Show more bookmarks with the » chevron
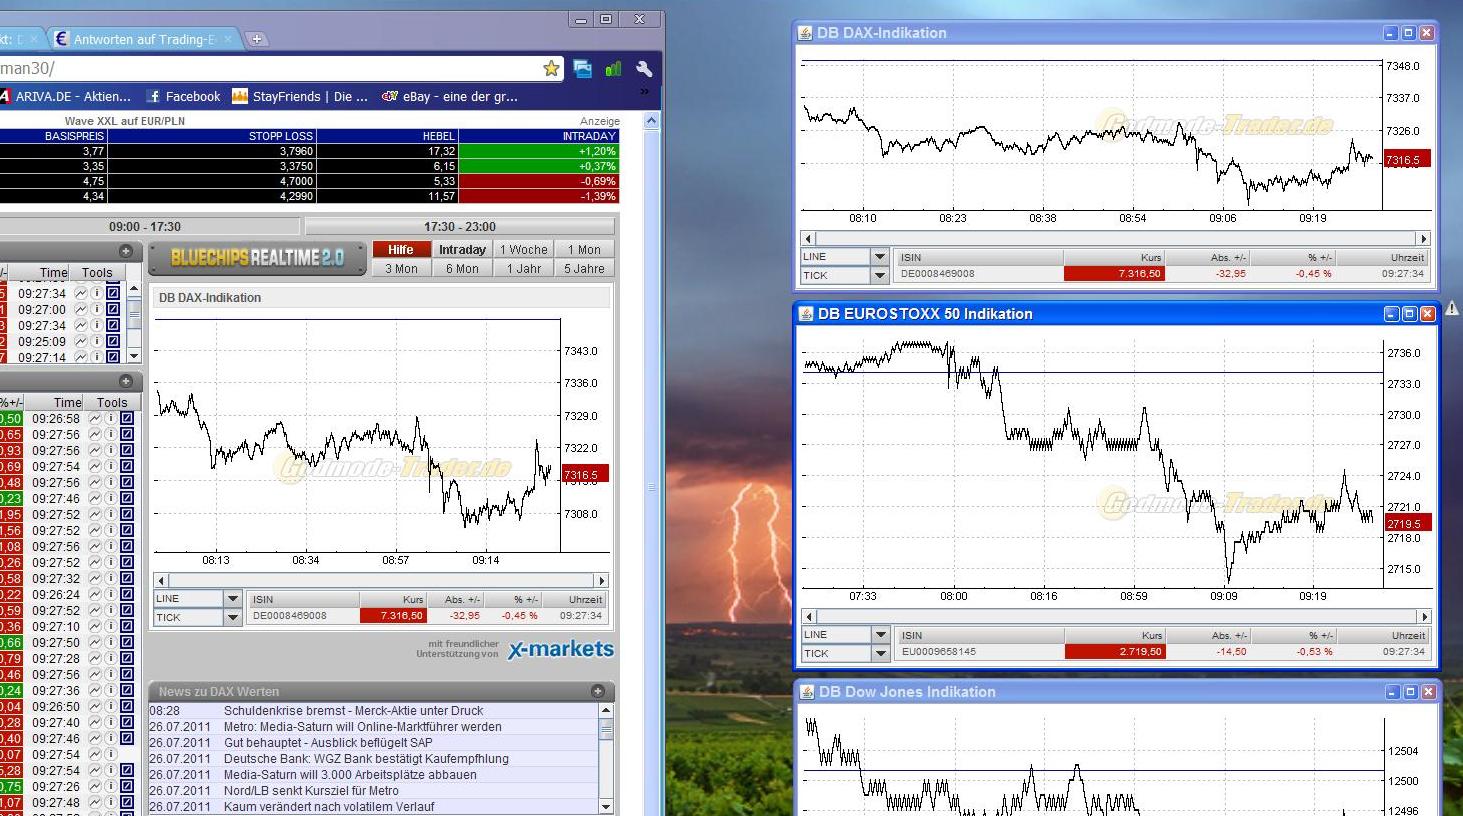Viewport: 1463px width, 816px height. [645, 91]
